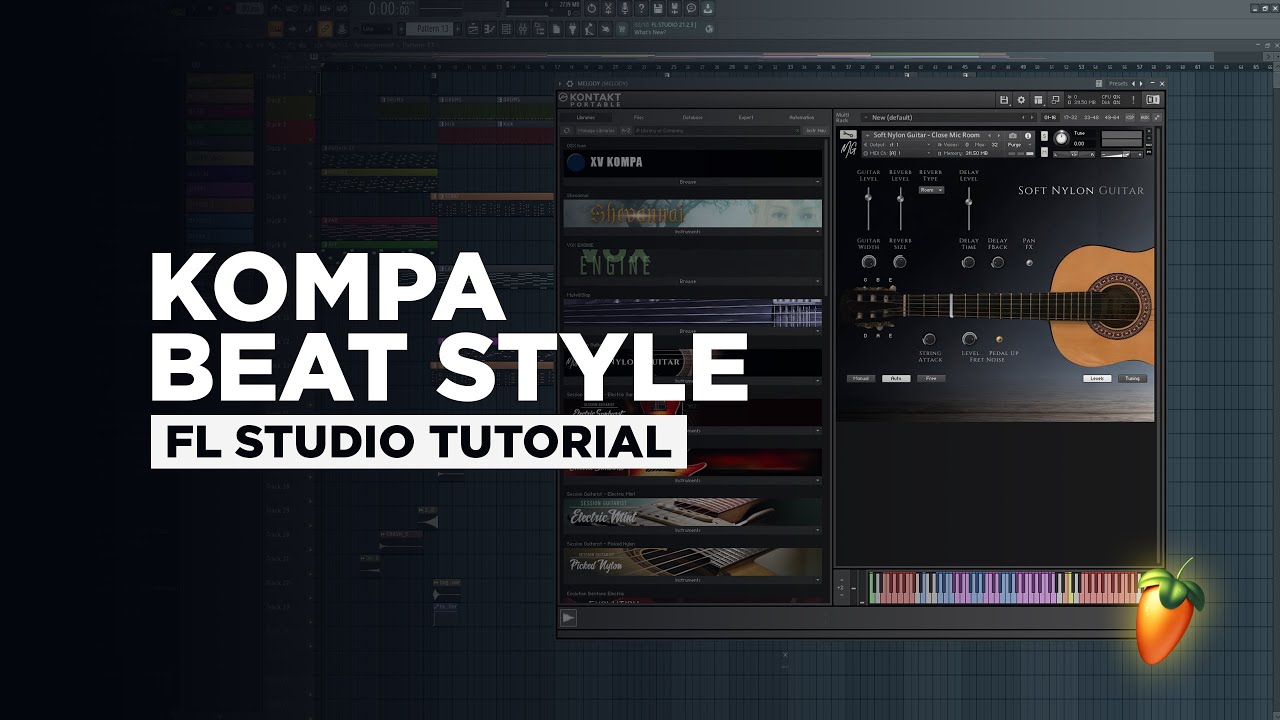Toggle the Mute (M) button on instrument

(1044, 152)
